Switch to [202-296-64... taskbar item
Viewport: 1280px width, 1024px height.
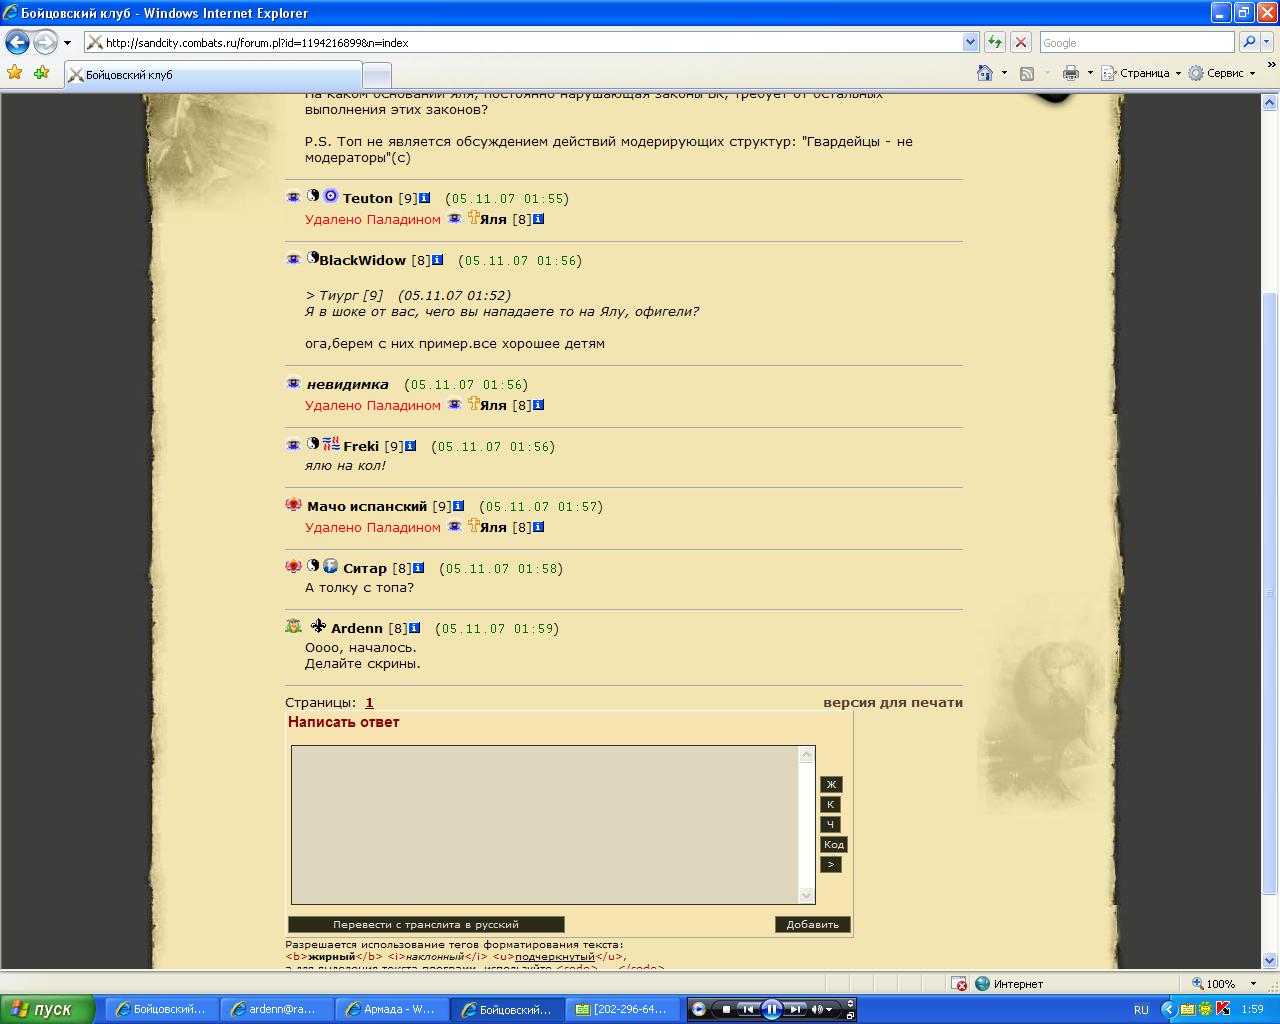pyautogui.click(x=622, y=1009)
